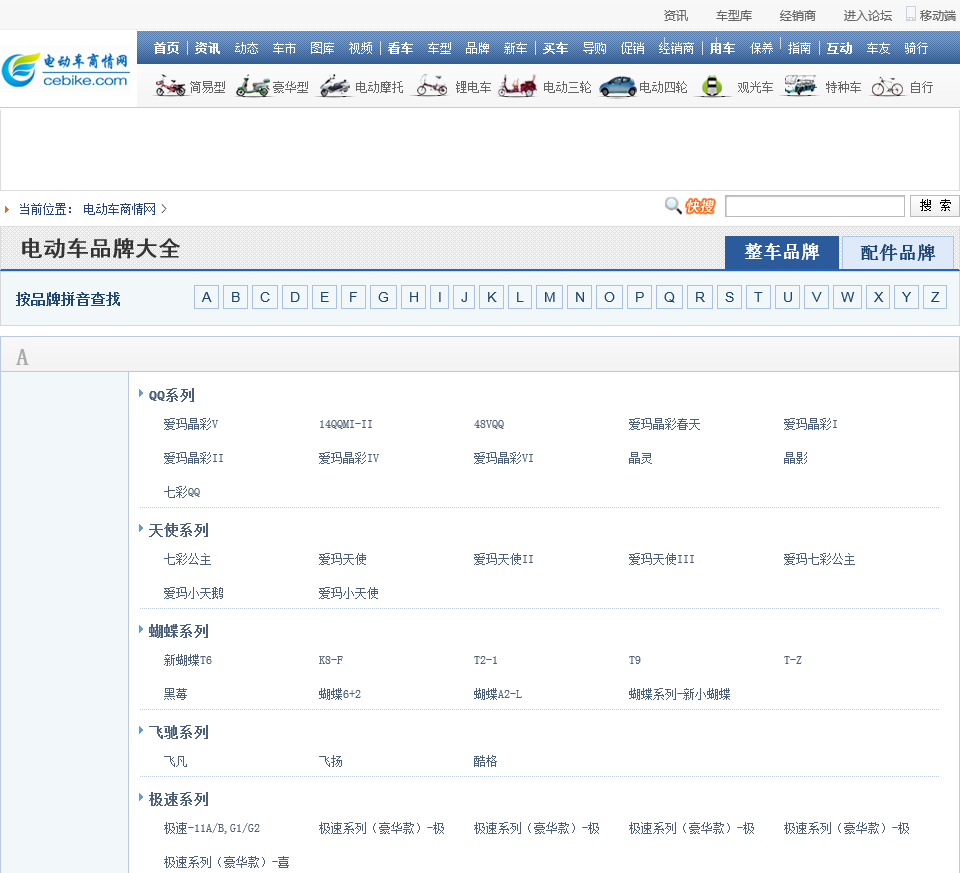This screenshot has width=960, height=873.
Task: Open the 蝴蝶6+2 model link
Action: click(340, 694)
